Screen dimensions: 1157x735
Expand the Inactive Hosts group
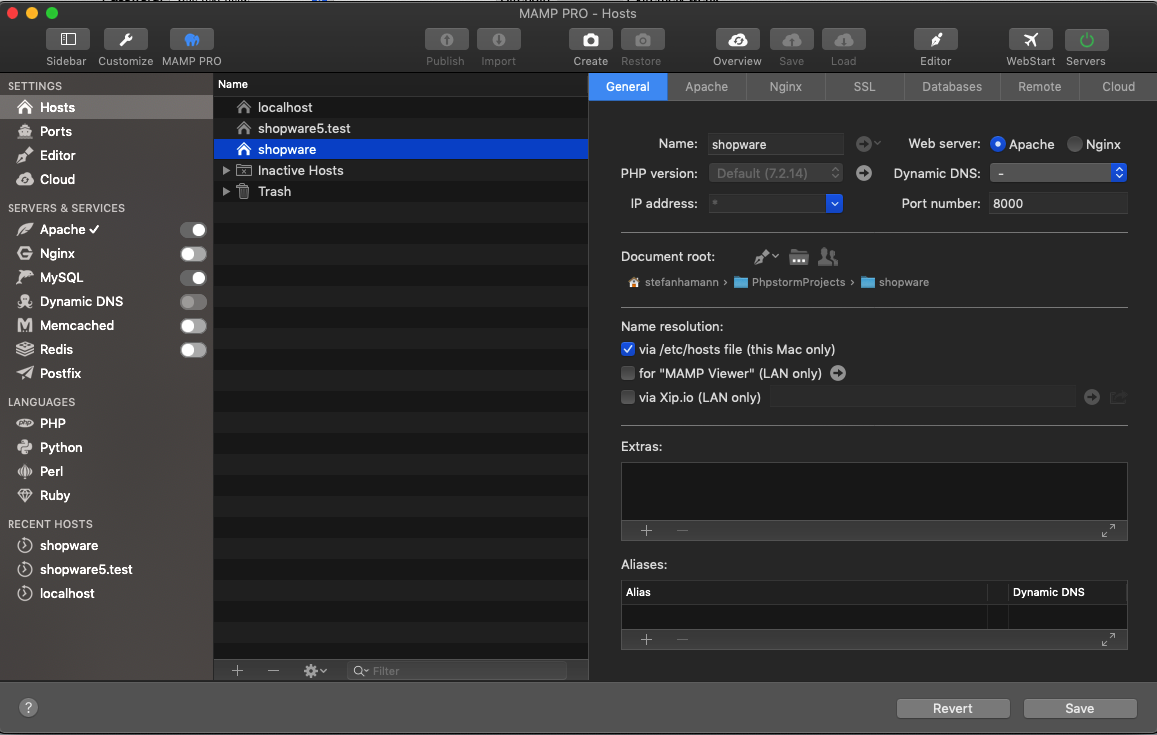coord(227,171)
